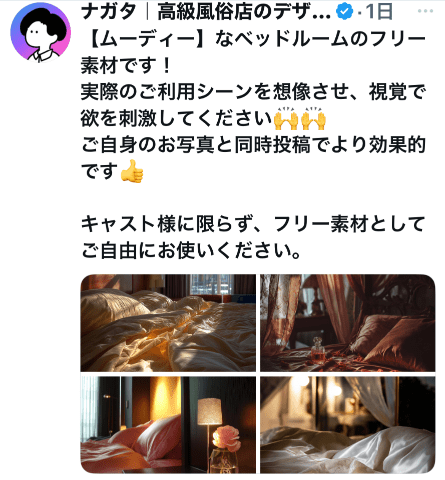Open the white sheets with curtain photo
The image size is (445, 480).
click(348, 425)
